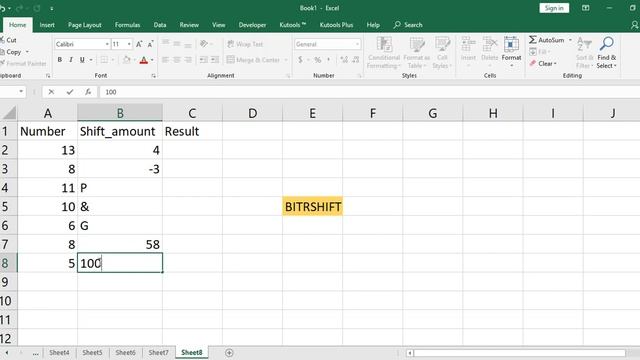Click the Cut button

[x=8, y=40]
